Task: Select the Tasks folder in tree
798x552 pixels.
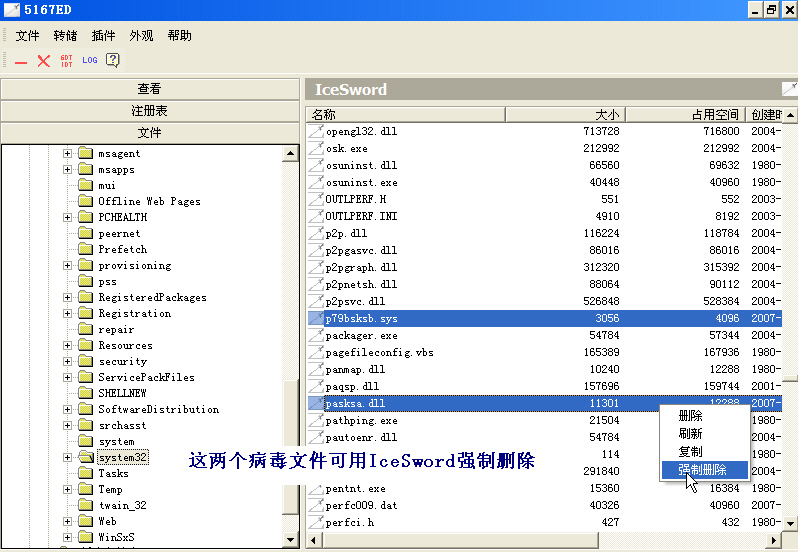Action: pyautogui.click(x=113, y=473)
